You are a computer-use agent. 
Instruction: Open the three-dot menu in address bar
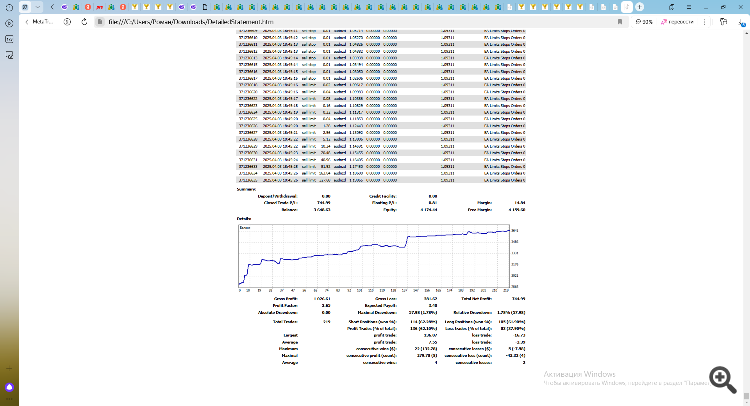coord(705,22)
